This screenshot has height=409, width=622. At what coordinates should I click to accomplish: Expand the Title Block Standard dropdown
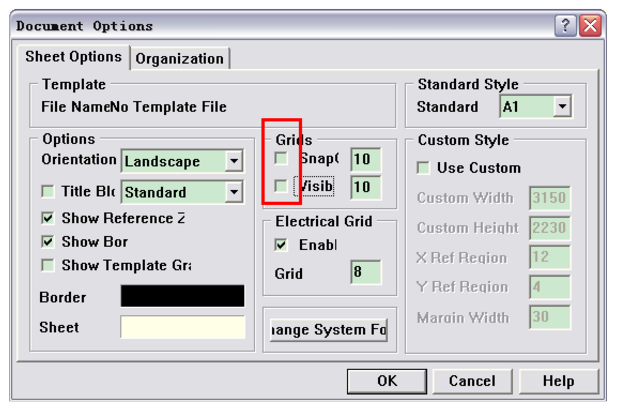233,192
